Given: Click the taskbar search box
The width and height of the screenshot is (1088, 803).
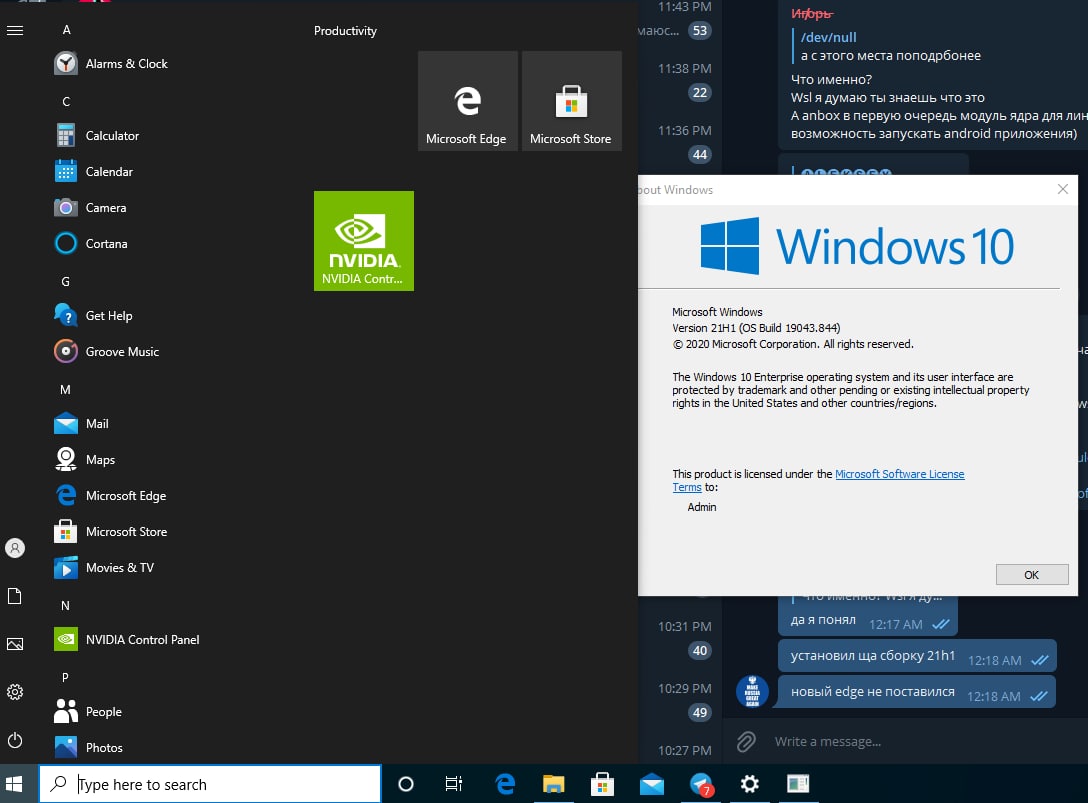Looking at the screenshot, I should (210, 784).
